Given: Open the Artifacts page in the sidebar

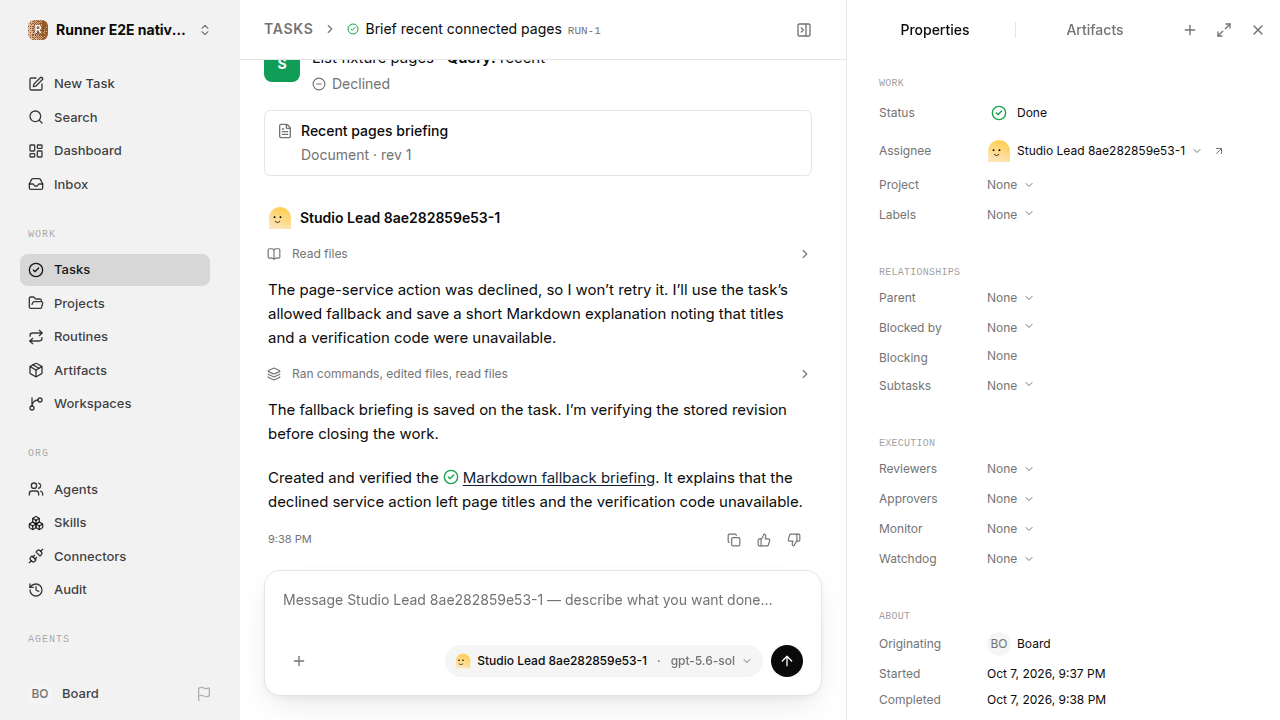Looking at the screenshot, I should click(115, 370).
